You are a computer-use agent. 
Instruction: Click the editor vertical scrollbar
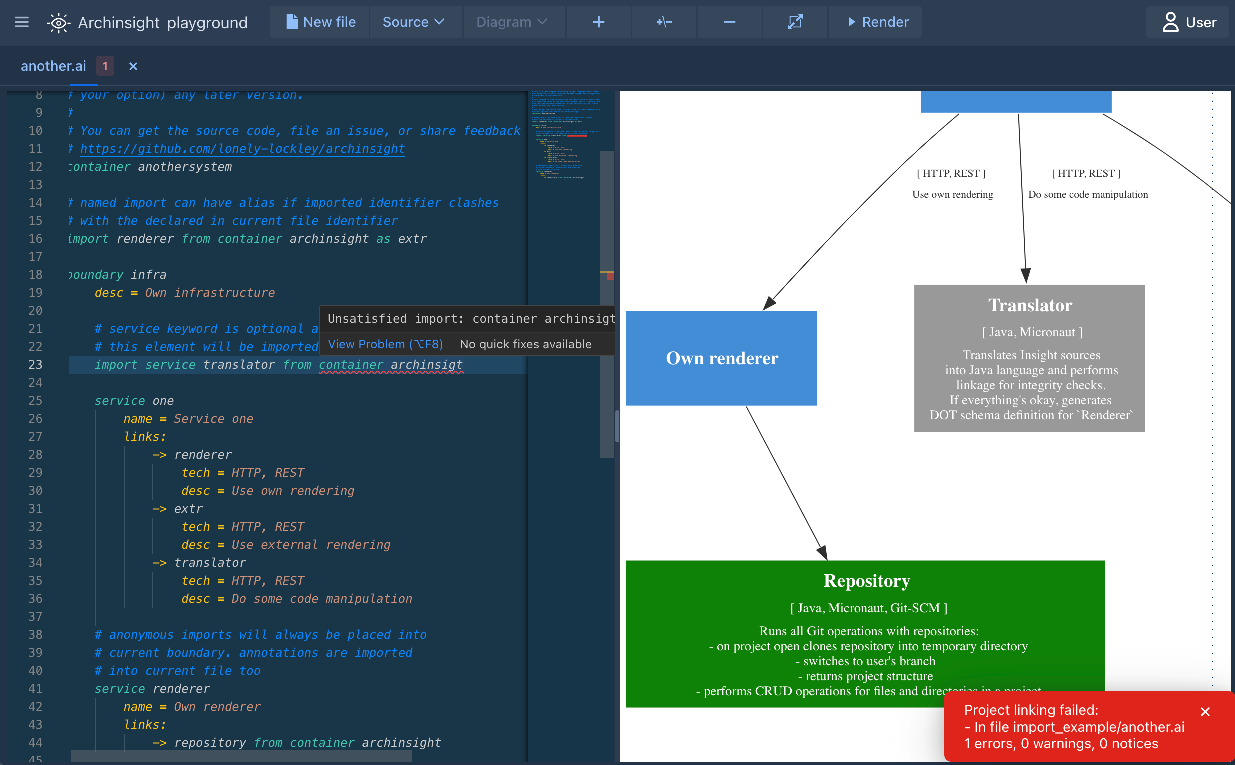click(607, 304)
